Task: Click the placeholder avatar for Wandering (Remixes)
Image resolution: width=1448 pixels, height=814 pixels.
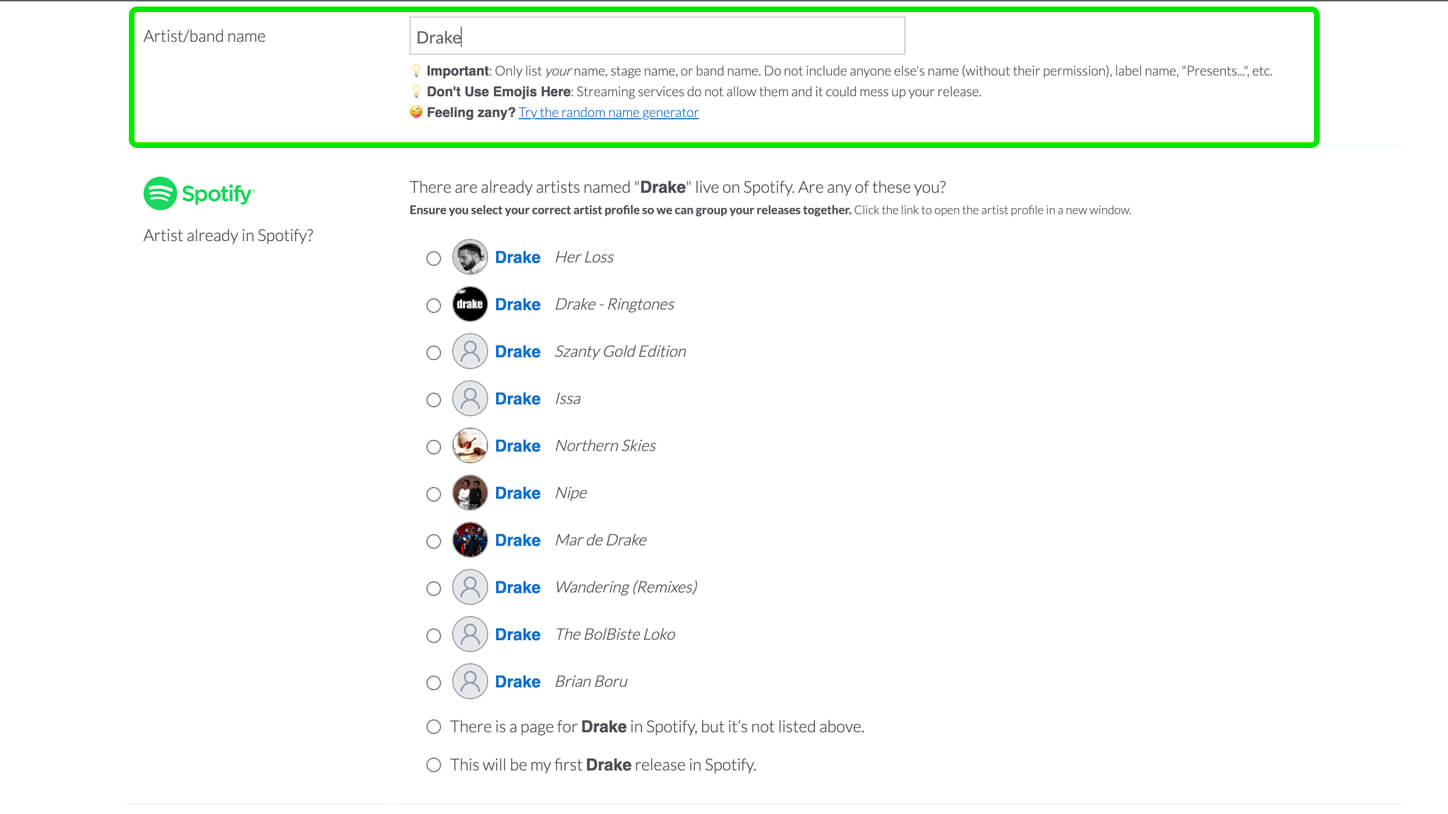Action: [470, 587]
